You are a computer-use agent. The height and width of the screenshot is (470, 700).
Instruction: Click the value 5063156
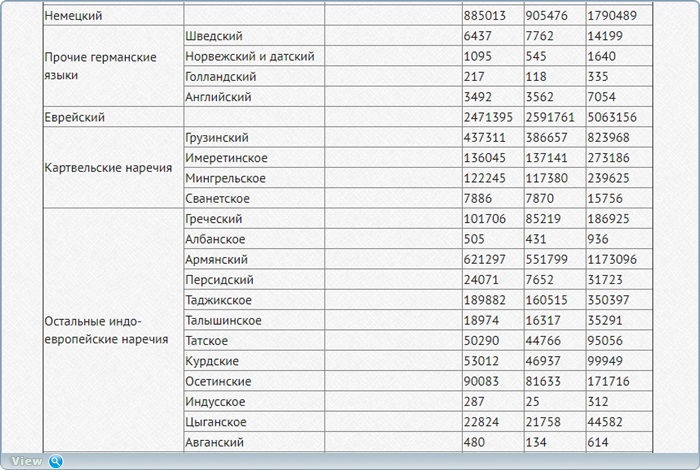click(x=612, y=117)
